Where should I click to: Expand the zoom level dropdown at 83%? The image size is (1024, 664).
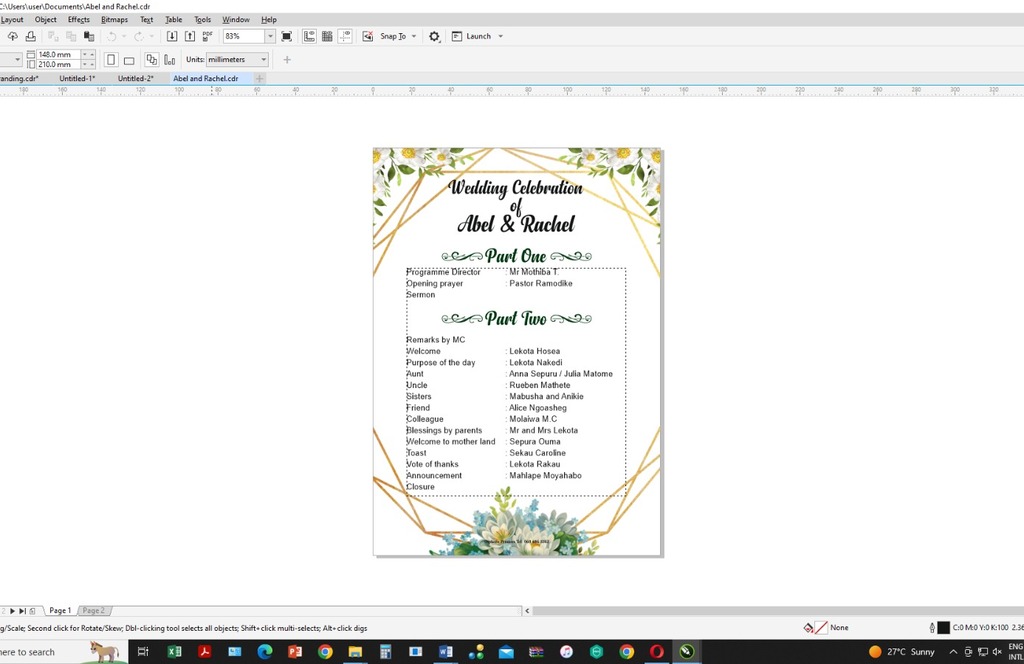270,36
